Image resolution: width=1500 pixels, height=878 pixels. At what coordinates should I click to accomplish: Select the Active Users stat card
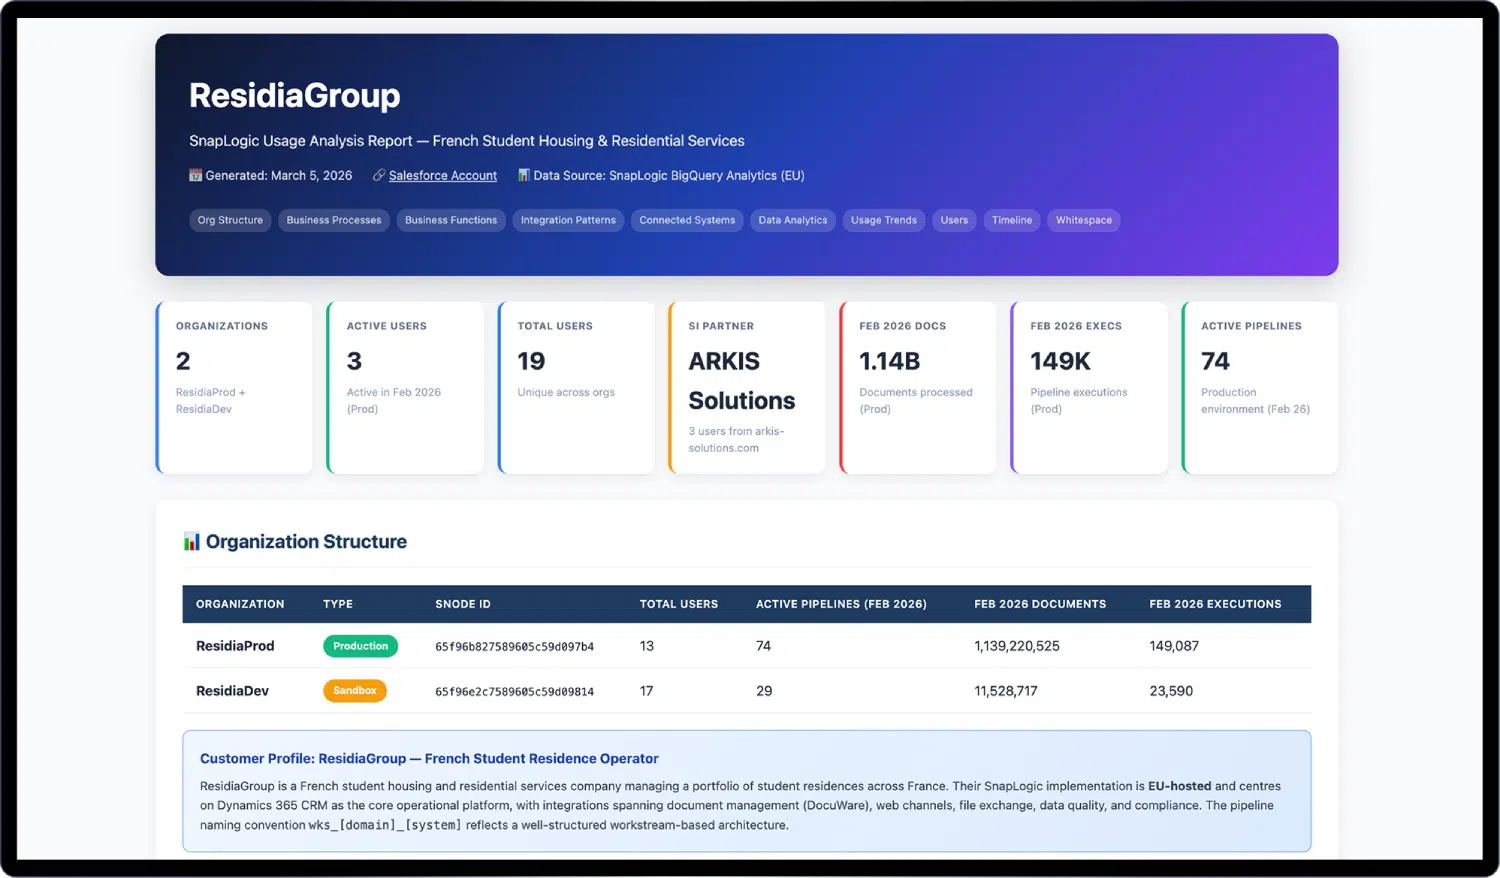(x=405, y=388)
